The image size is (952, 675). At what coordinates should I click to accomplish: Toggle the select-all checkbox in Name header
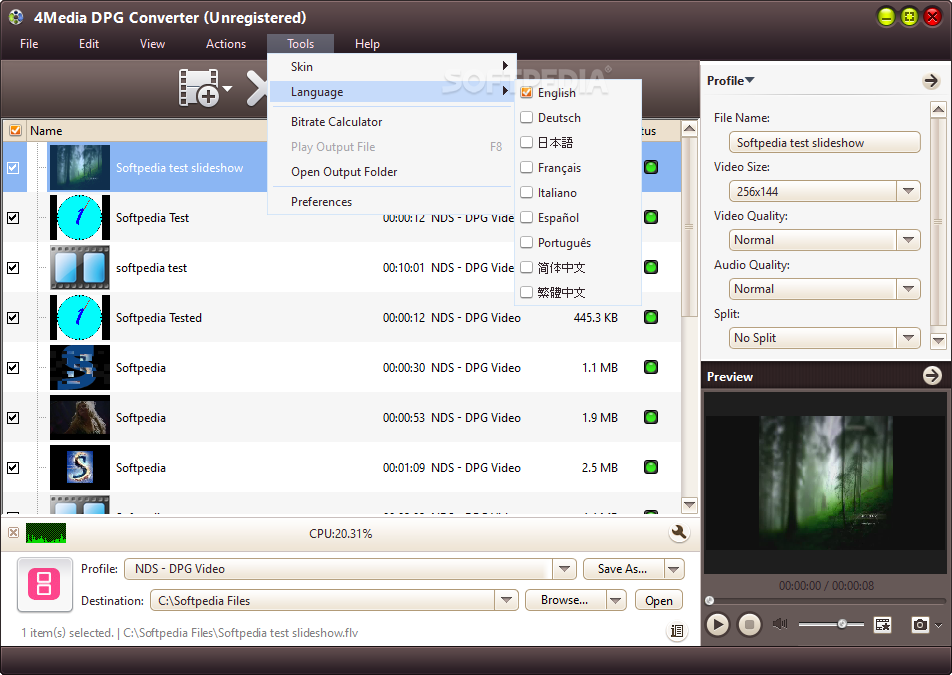pyautogui.click(x=15, y=131)
